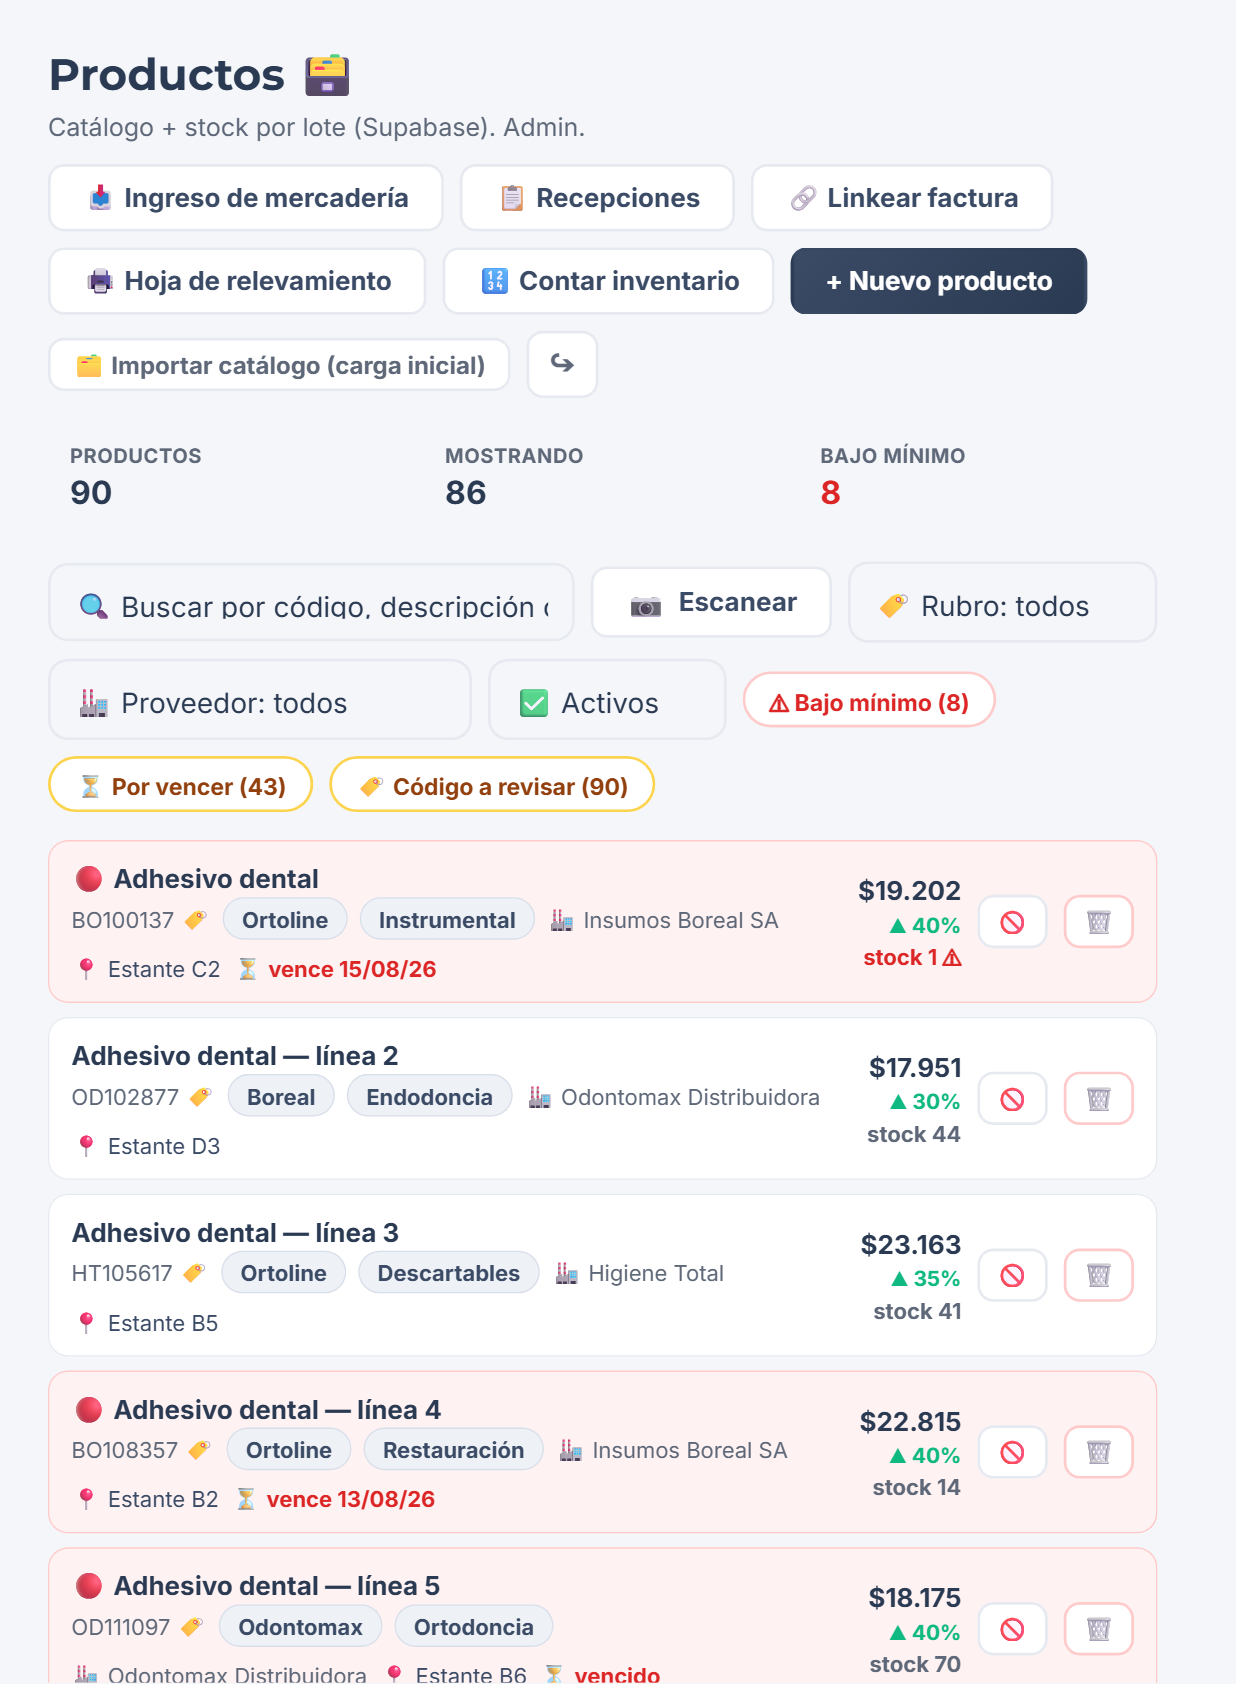Screen dimensions: 1236x1684
Task: Click price $17.951
Action: pos(915,1067)
